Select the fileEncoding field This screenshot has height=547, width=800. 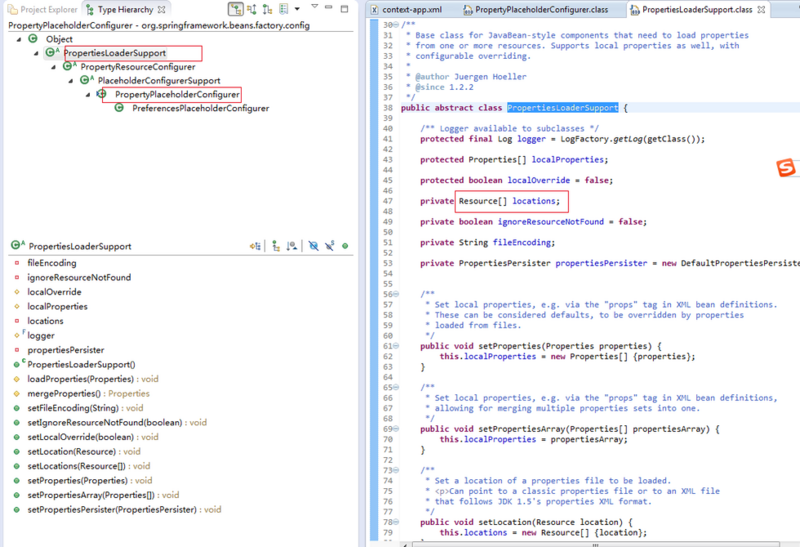pyautogui.click(x=52, y=263)
